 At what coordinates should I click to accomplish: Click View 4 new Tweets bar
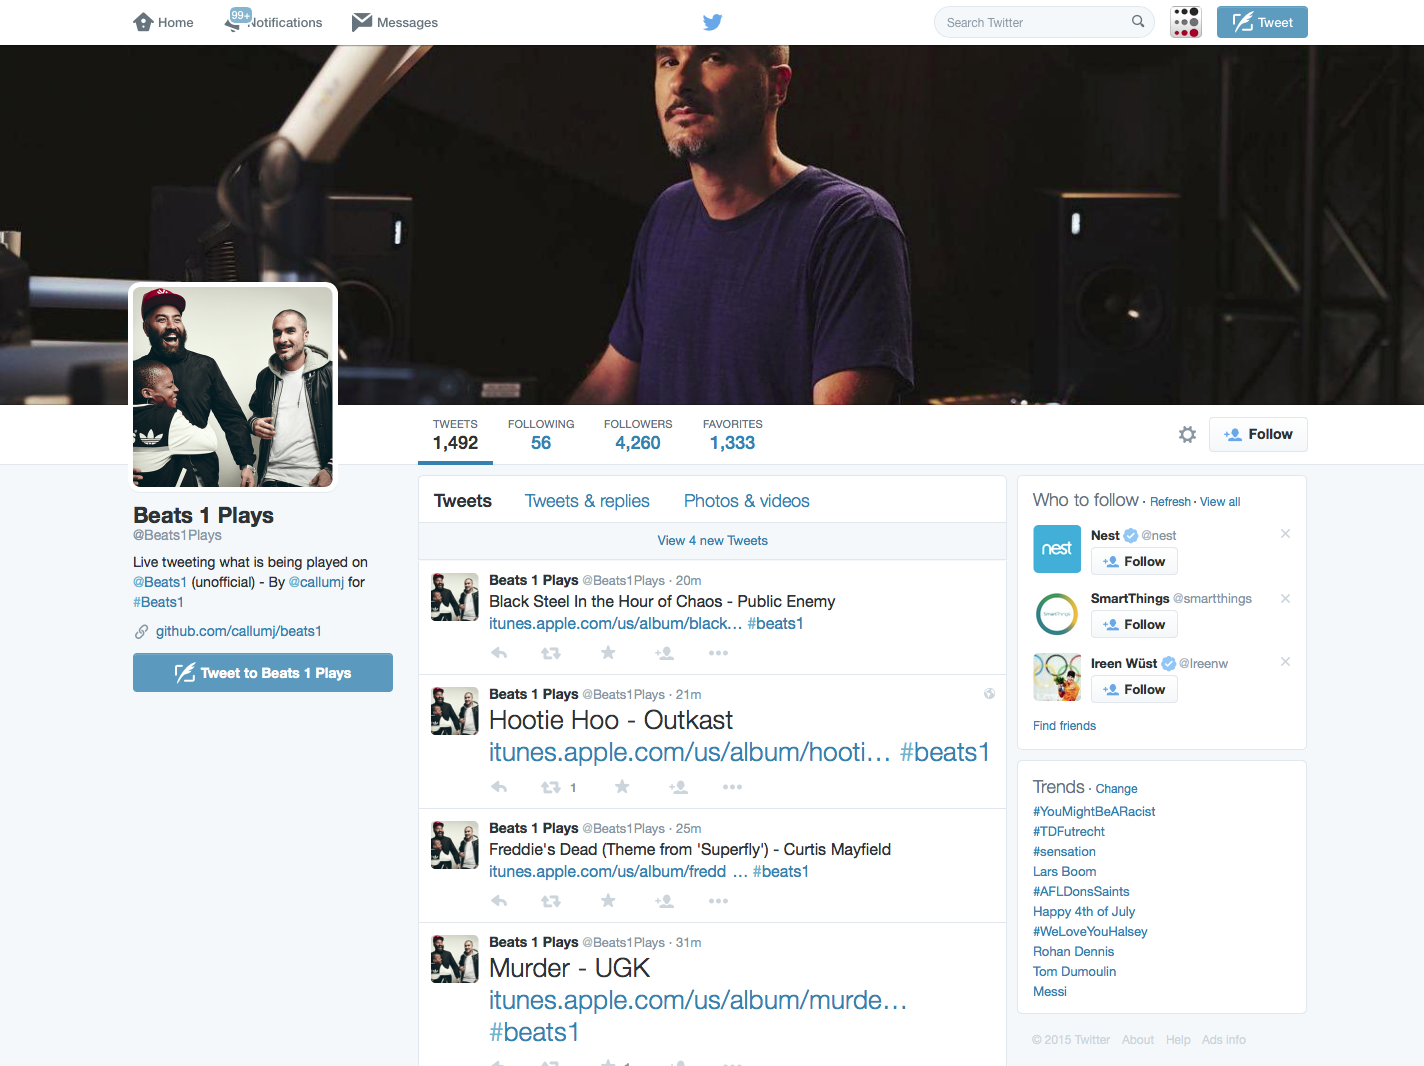tap(712, 541)
